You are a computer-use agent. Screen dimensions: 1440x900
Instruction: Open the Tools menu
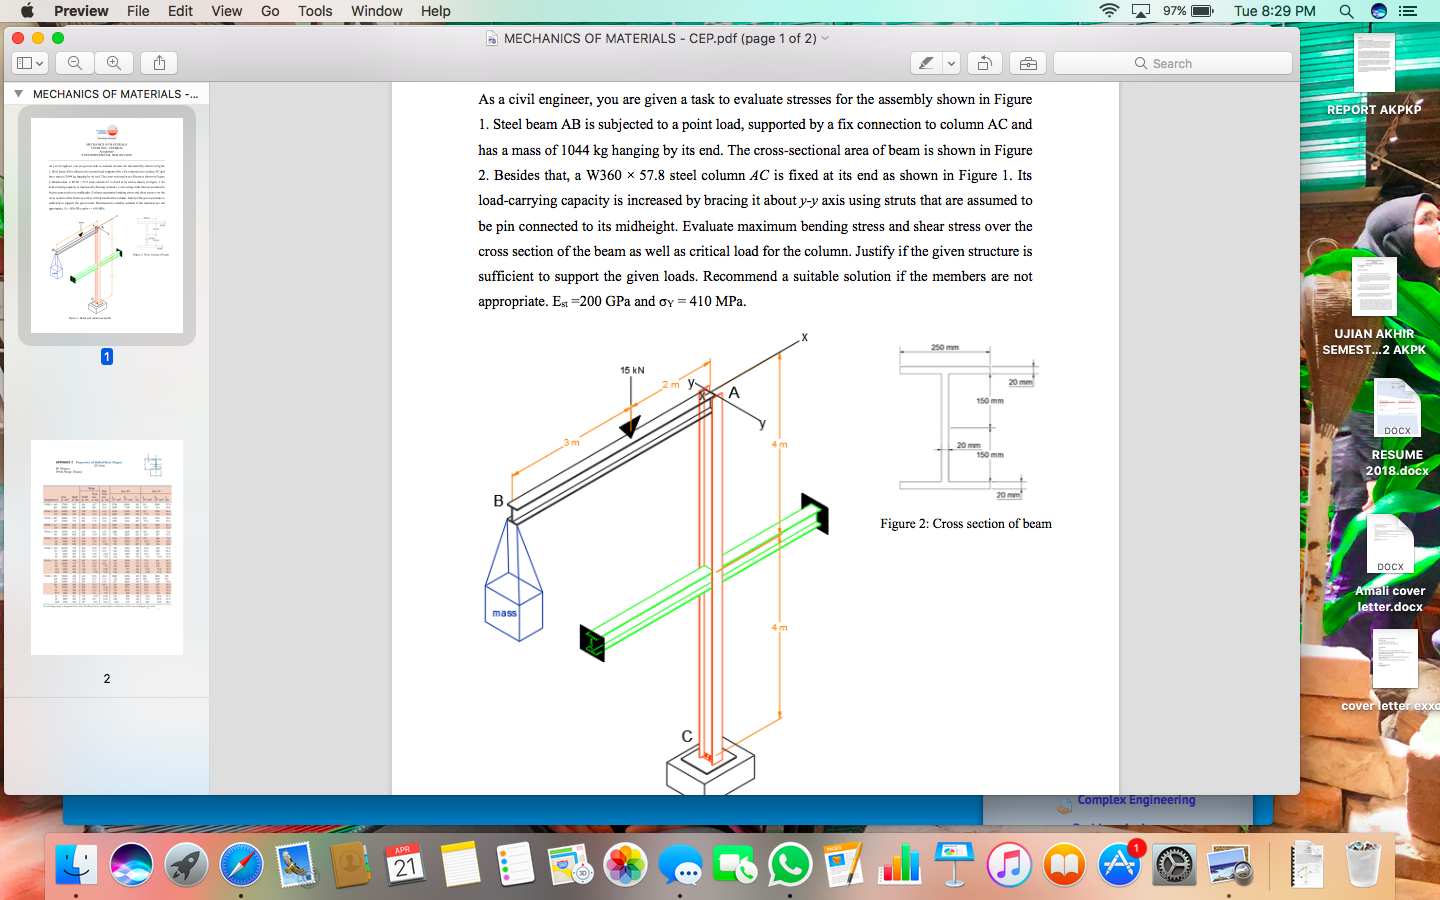(315, 11)
